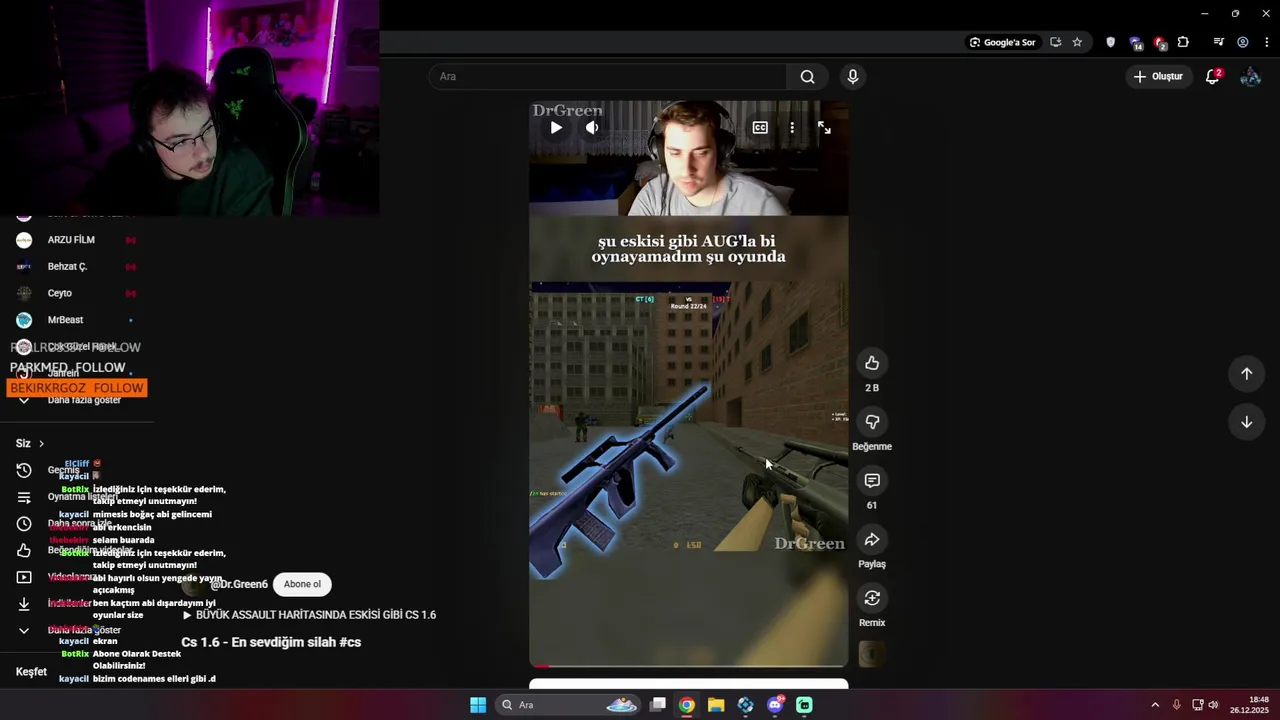Open the sound thumbnail under Remix
This screenshot has width=1280, height=720.
click(872, 654)
